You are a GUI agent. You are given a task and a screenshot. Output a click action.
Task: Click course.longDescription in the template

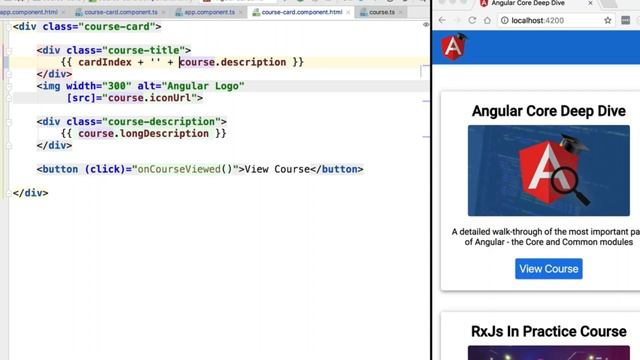coord(143,133)
